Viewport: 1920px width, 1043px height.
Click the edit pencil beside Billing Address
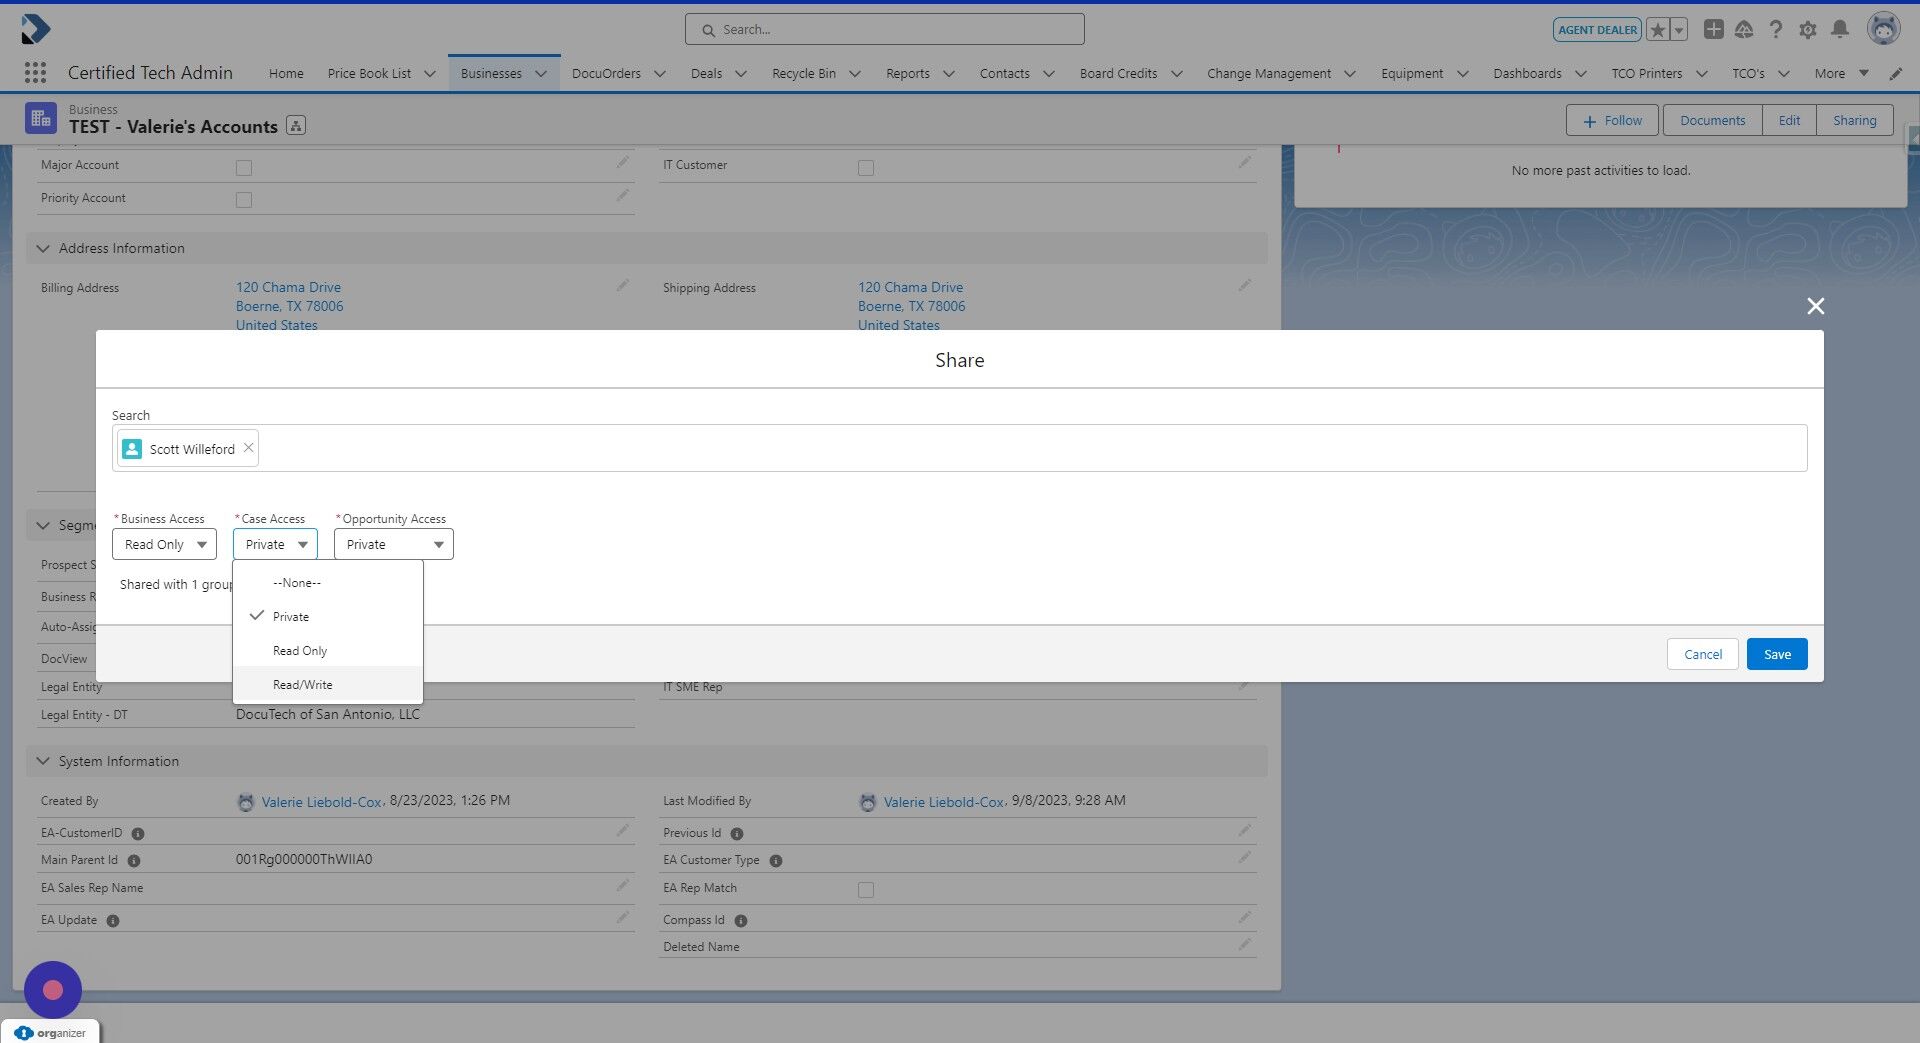[x=622, y=285]
